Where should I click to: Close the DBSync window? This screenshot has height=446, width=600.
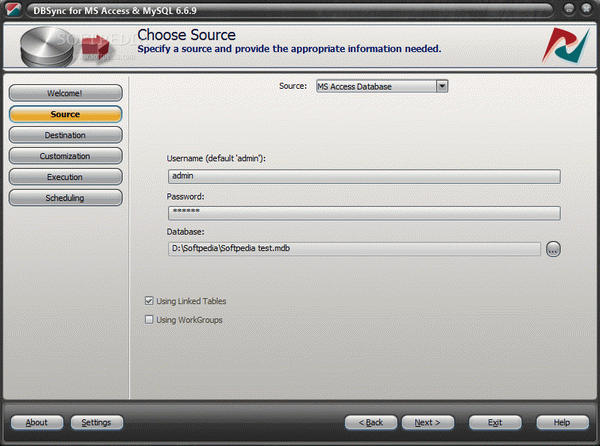click(586, 8)
